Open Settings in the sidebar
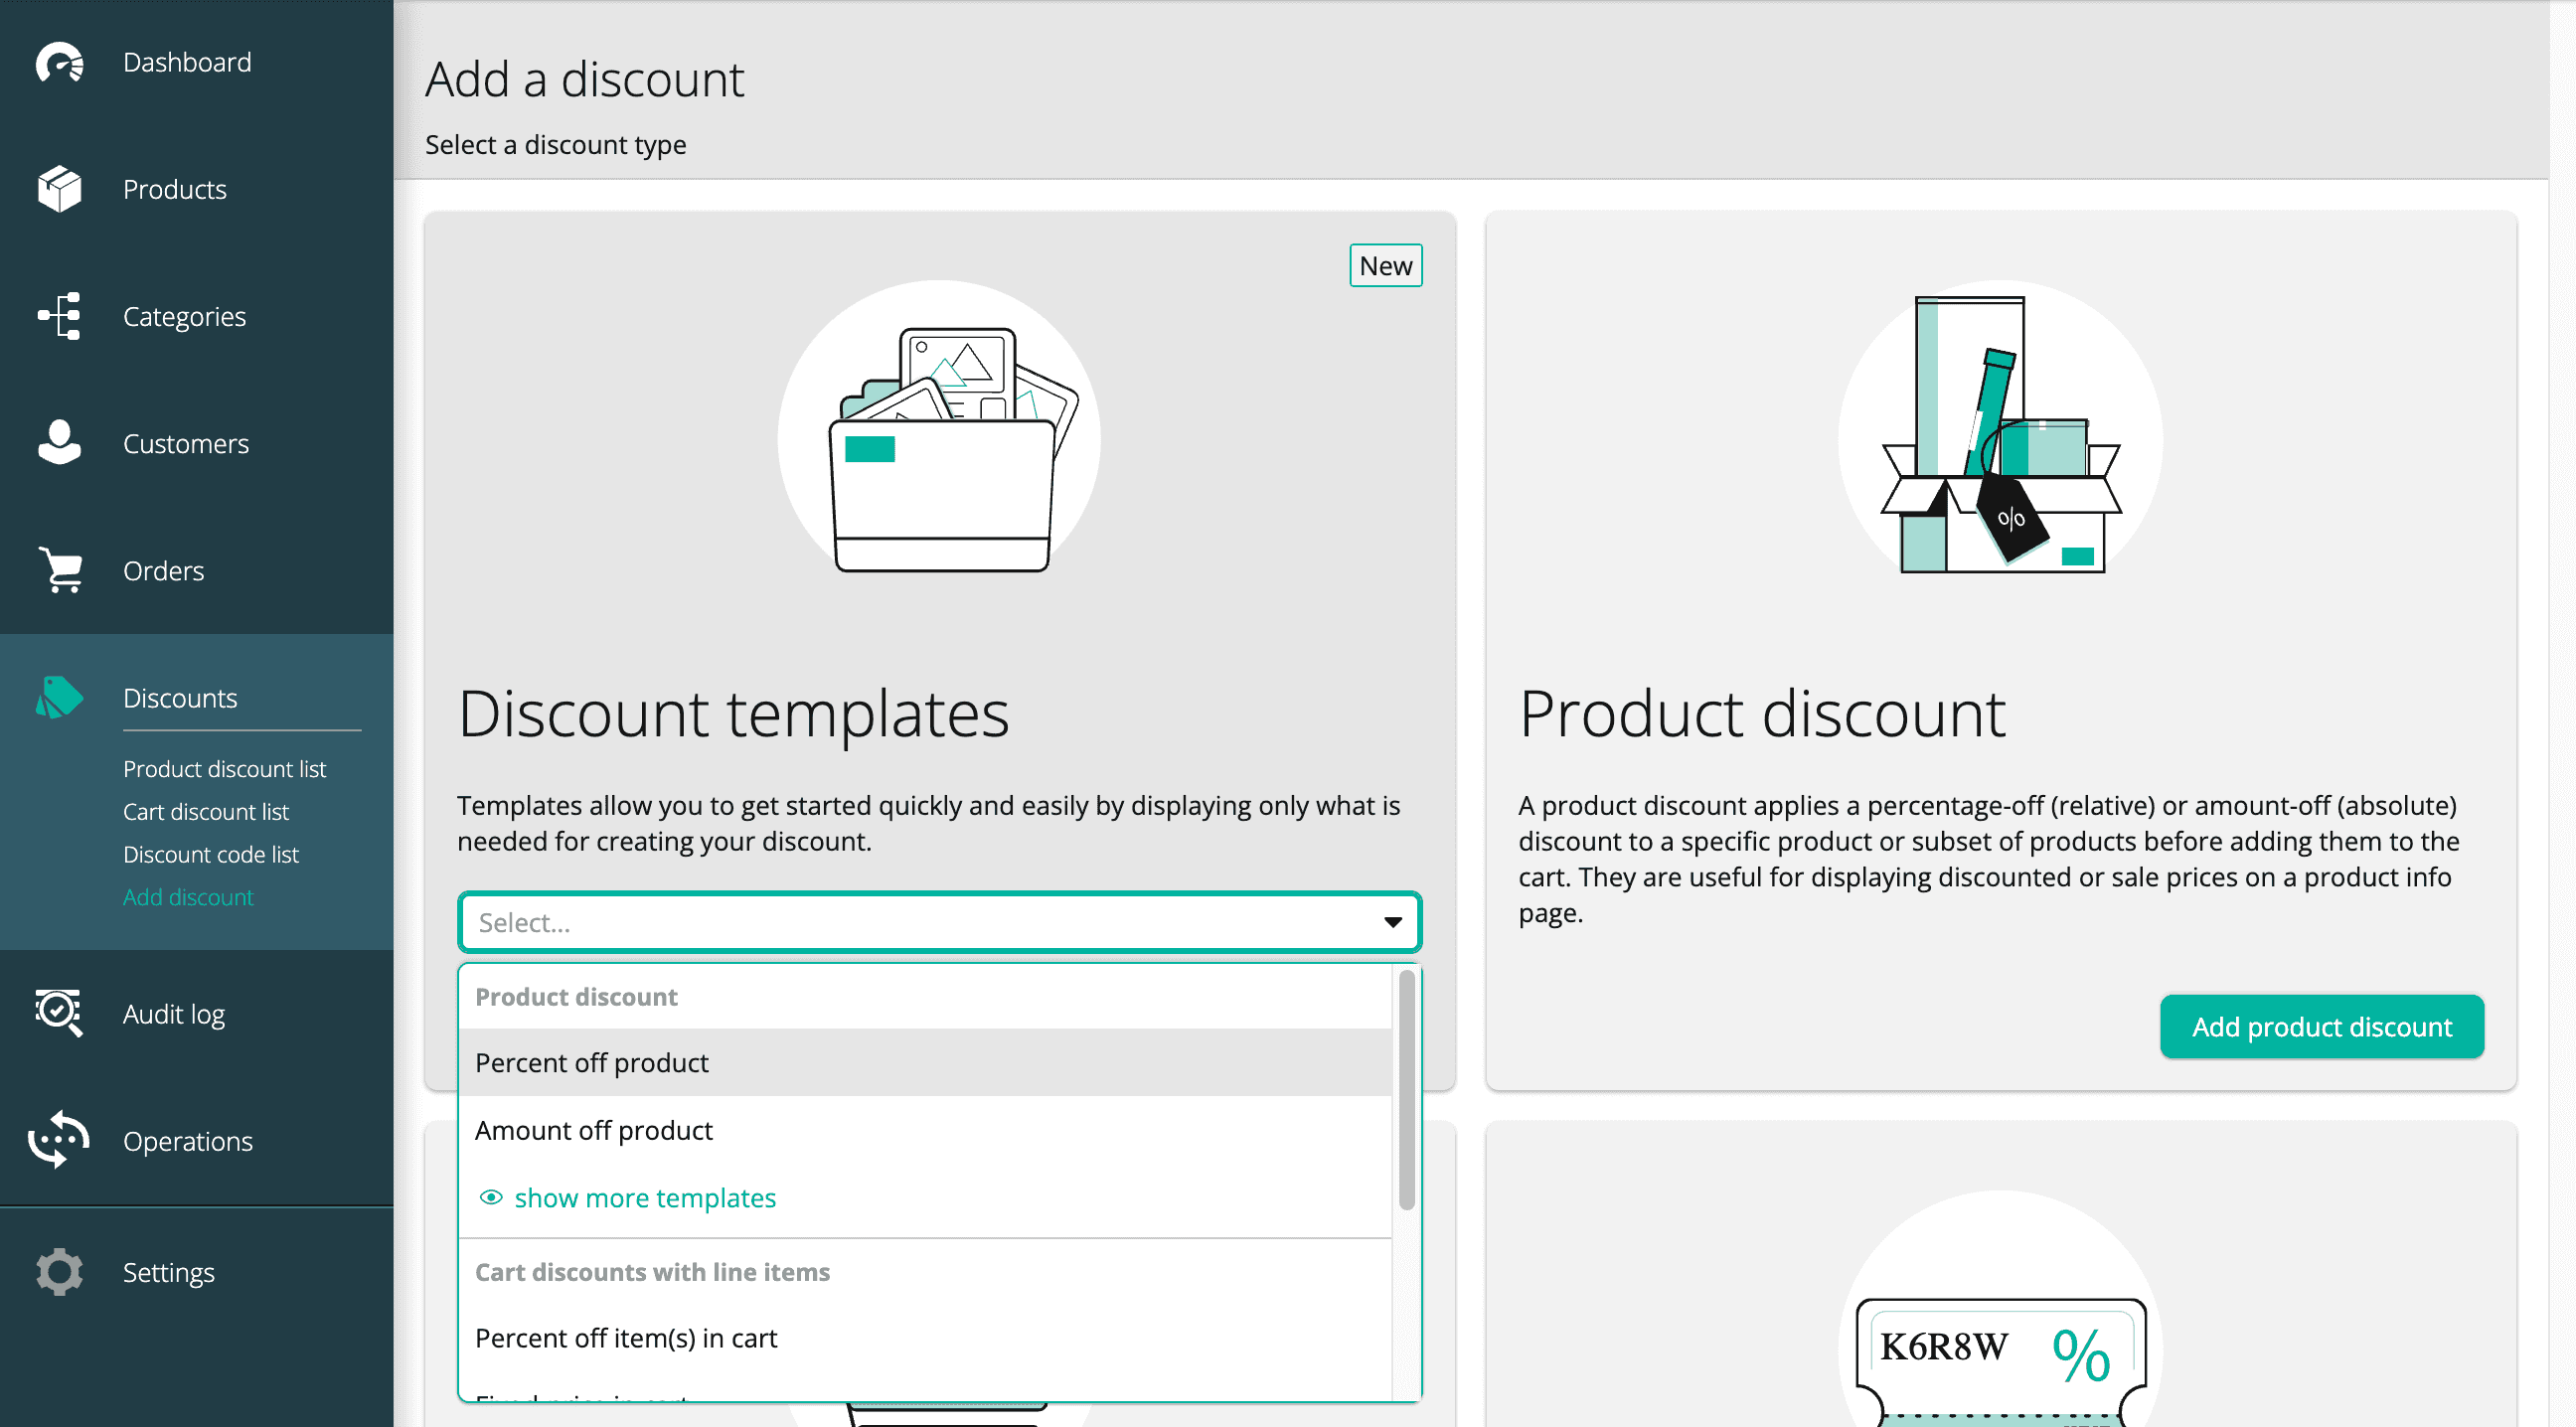2576x1427 pixels. pos(169,1272)
